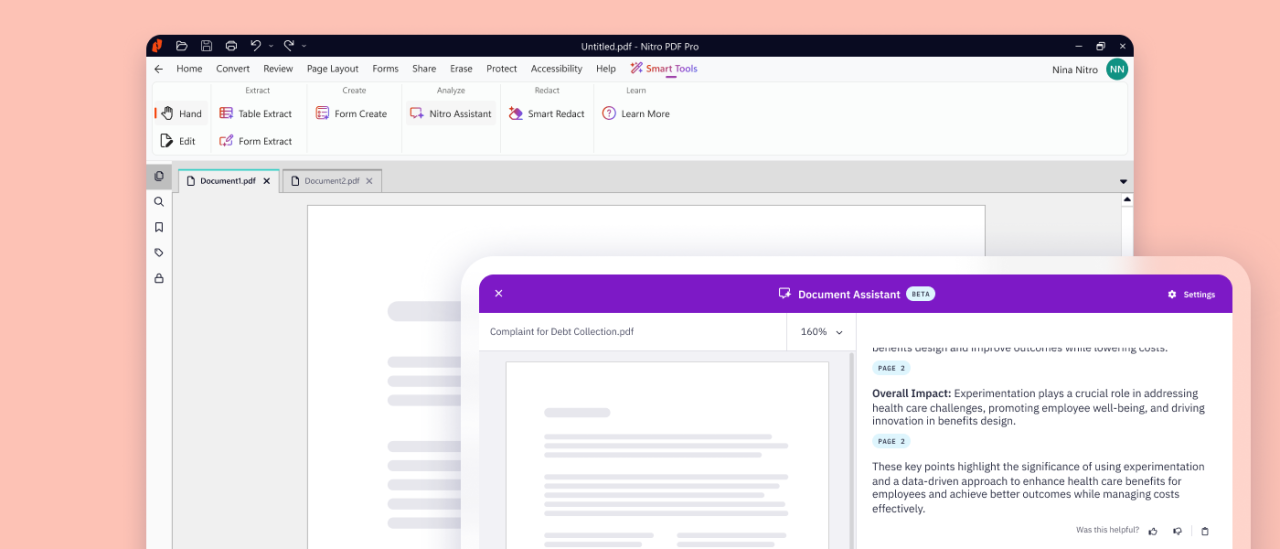Open the Pages panel in sidebar

tap(159, 176)
